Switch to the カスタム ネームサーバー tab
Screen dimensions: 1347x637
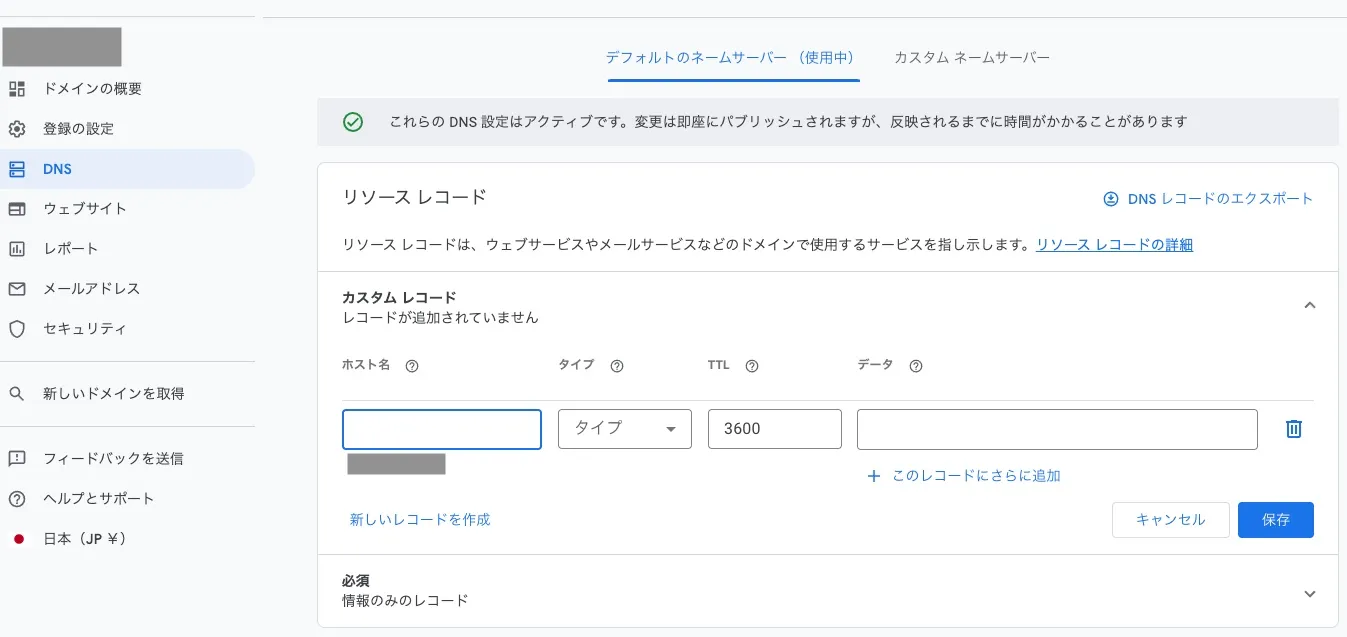click(x=971, y=57)
